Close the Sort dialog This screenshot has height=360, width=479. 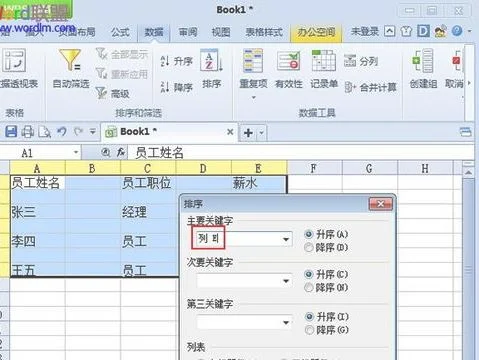click(x=381, y=204)
